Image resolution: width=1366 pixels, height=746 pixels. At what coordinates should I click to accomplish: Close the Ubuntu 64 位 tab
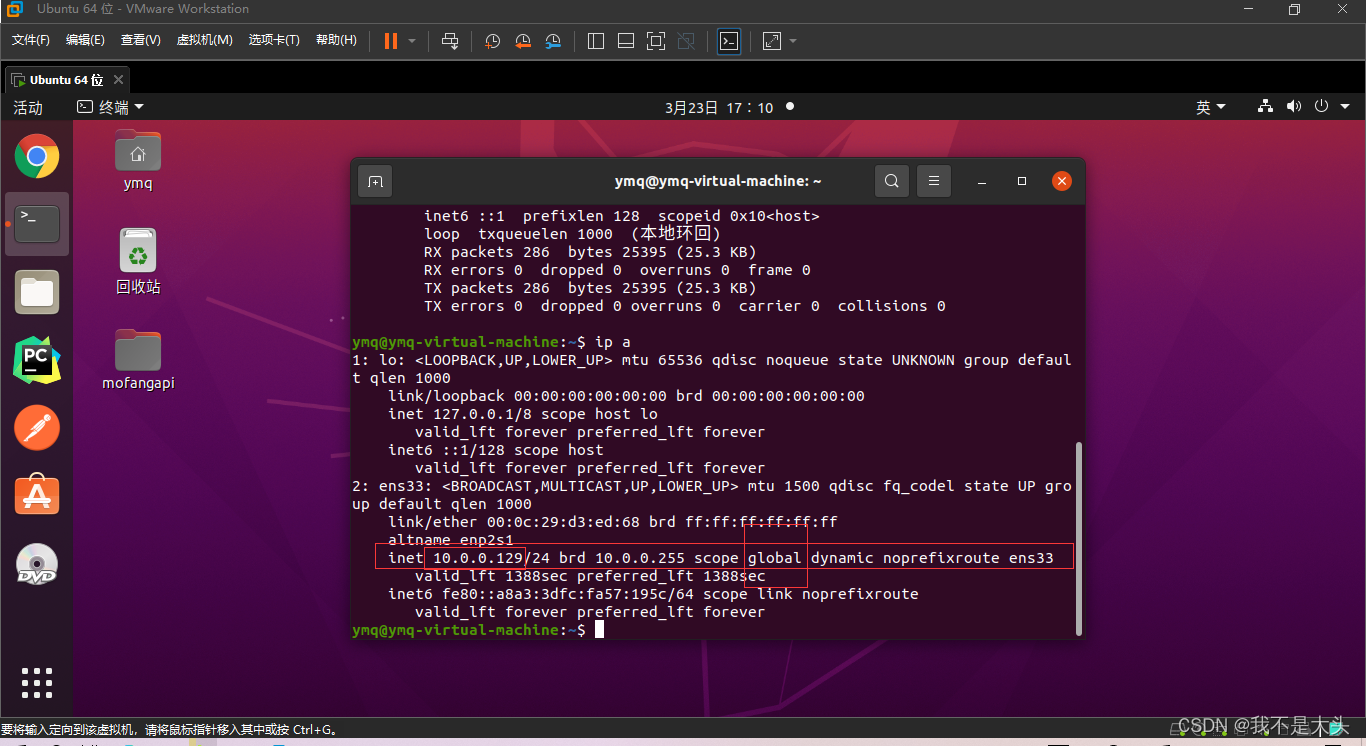pyautogui.click(x=119, y=80)
